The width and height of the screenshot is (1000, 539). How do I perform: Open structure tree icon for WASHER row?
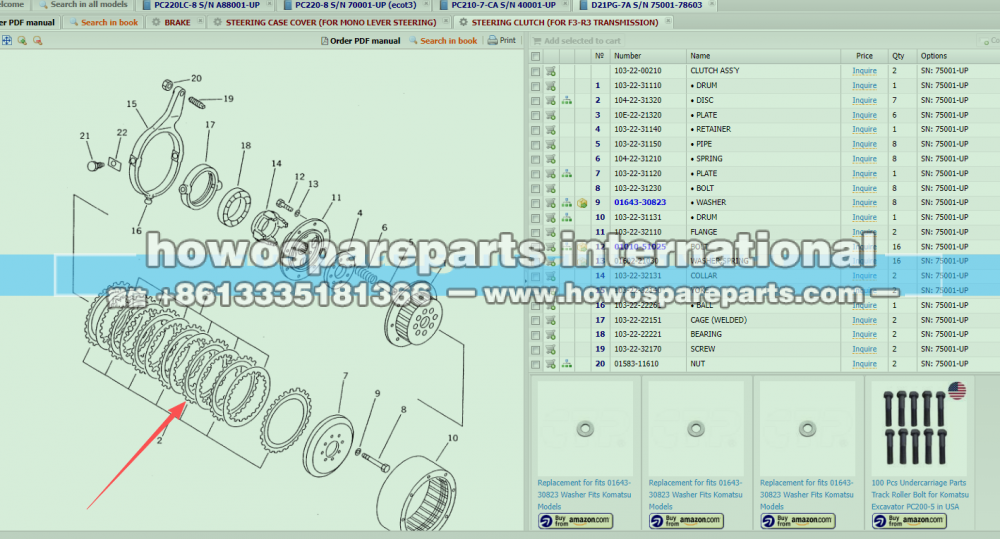tap(566, 203)
